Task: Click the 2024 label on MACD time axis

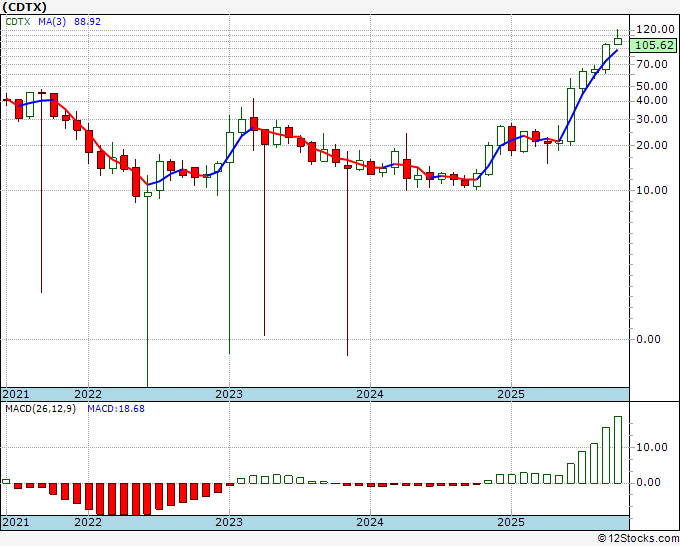Action: [370, 522]
